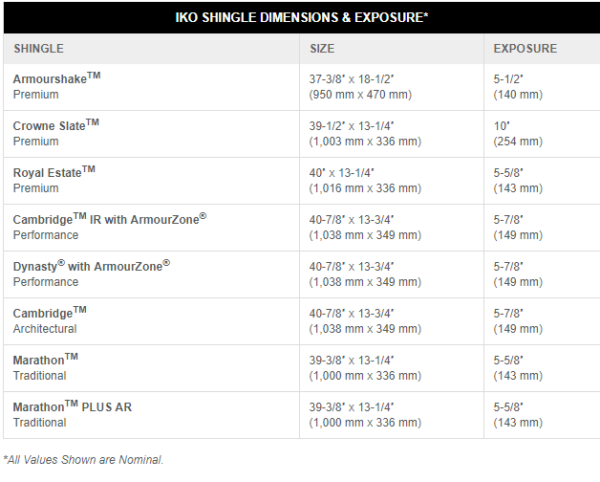
Task: Select the Armourshake Premium shingle name
Action: 57,78
